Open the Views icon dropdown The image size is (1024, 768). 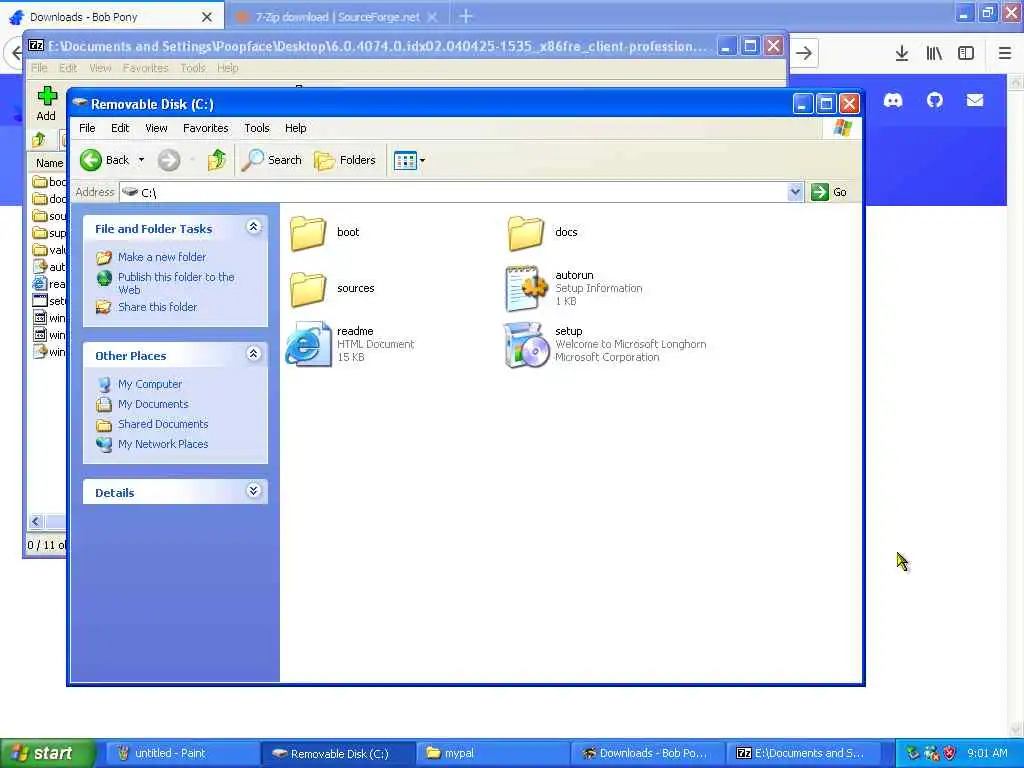[x=409, y=160]
